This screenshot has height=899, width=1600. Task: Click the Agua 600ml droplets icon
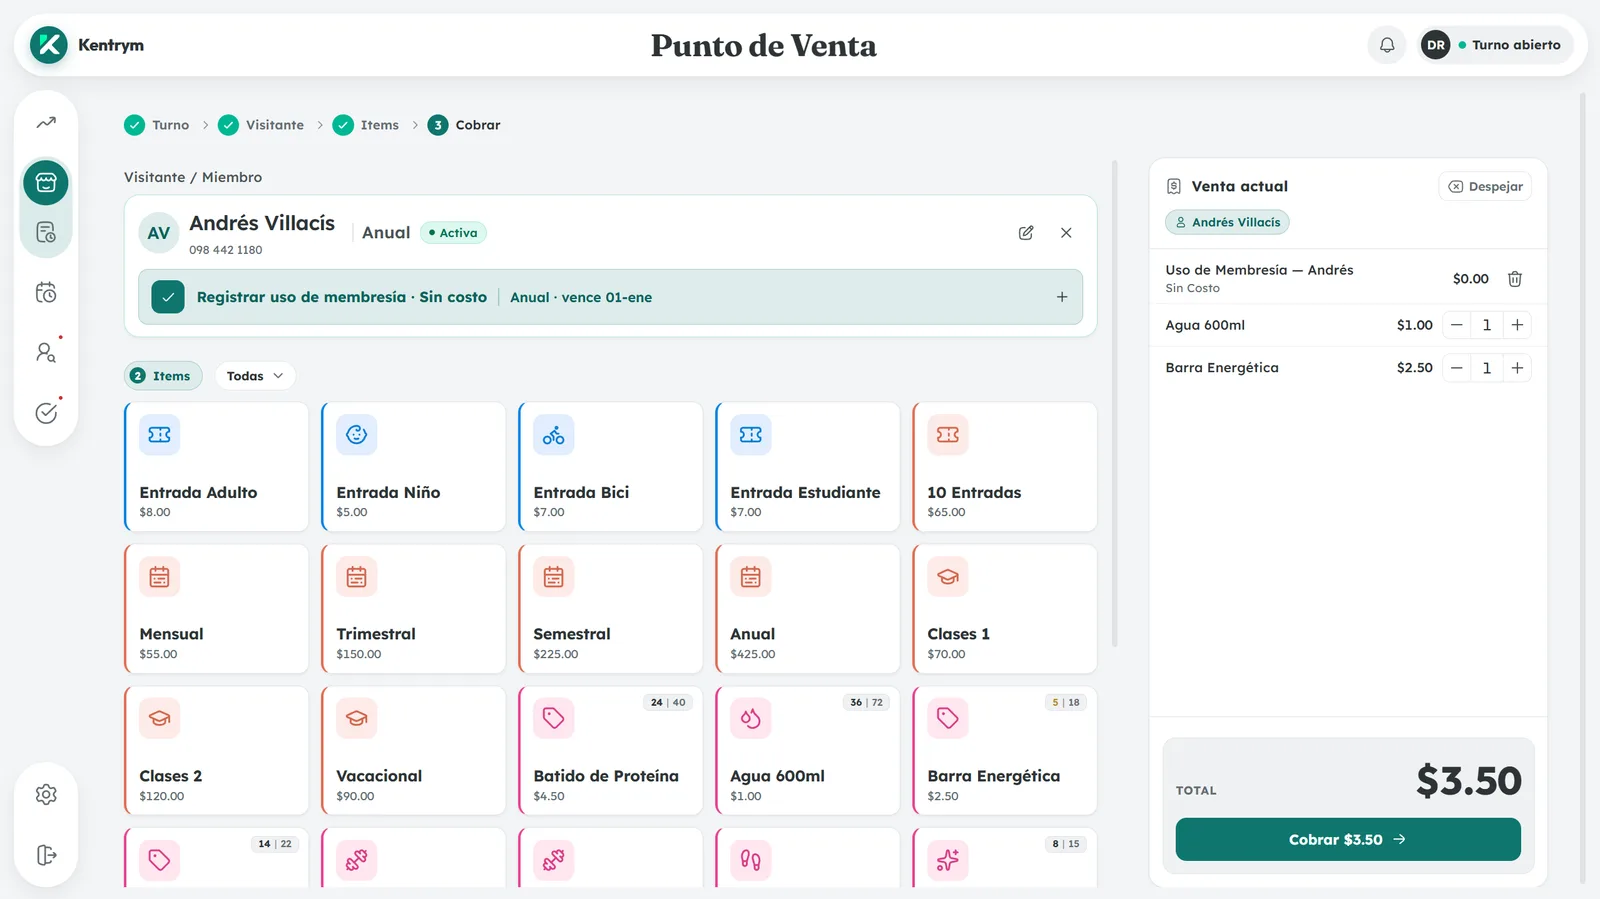tap(751, 718)
